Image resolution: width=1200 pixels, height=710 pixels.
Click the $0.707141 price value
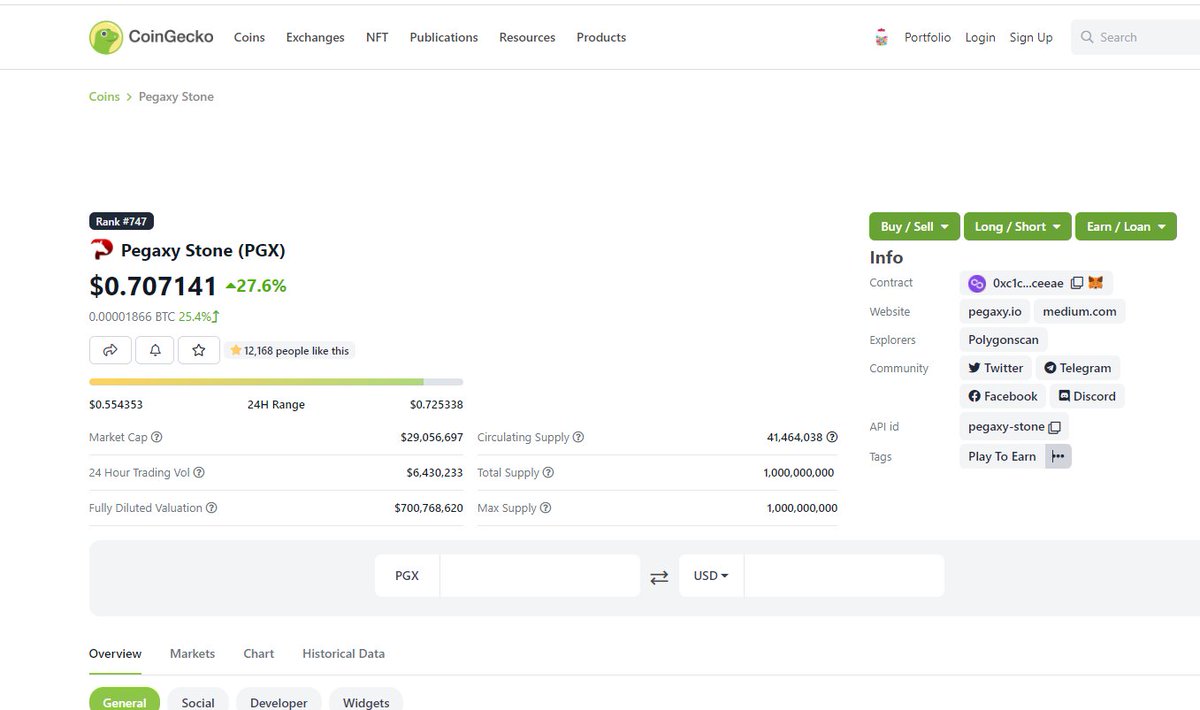click(153, 286)
